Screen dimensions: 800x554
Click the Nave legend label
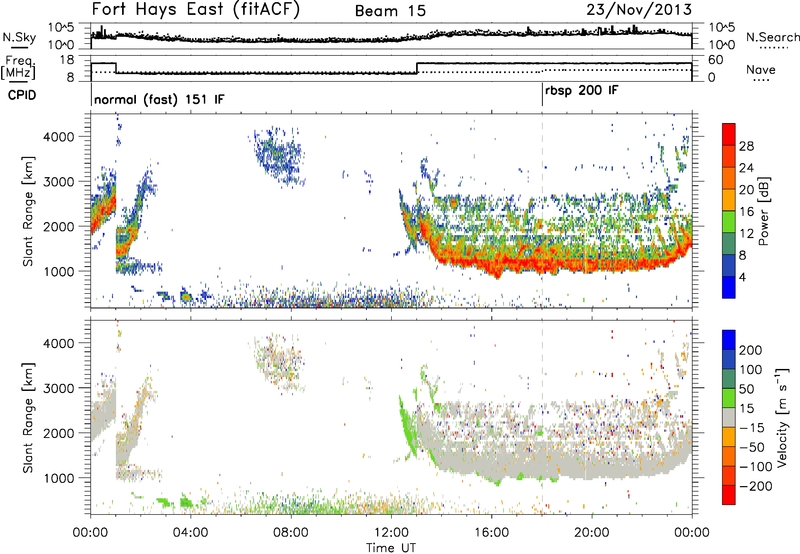point(760,70)
